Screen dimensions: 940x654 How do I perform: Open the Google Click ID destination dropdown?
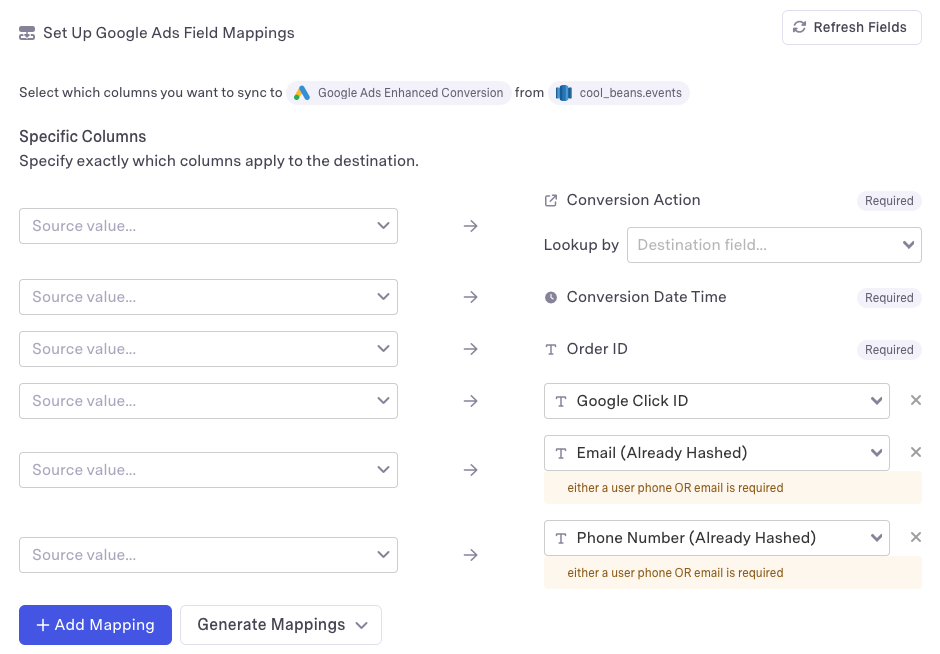716,401
